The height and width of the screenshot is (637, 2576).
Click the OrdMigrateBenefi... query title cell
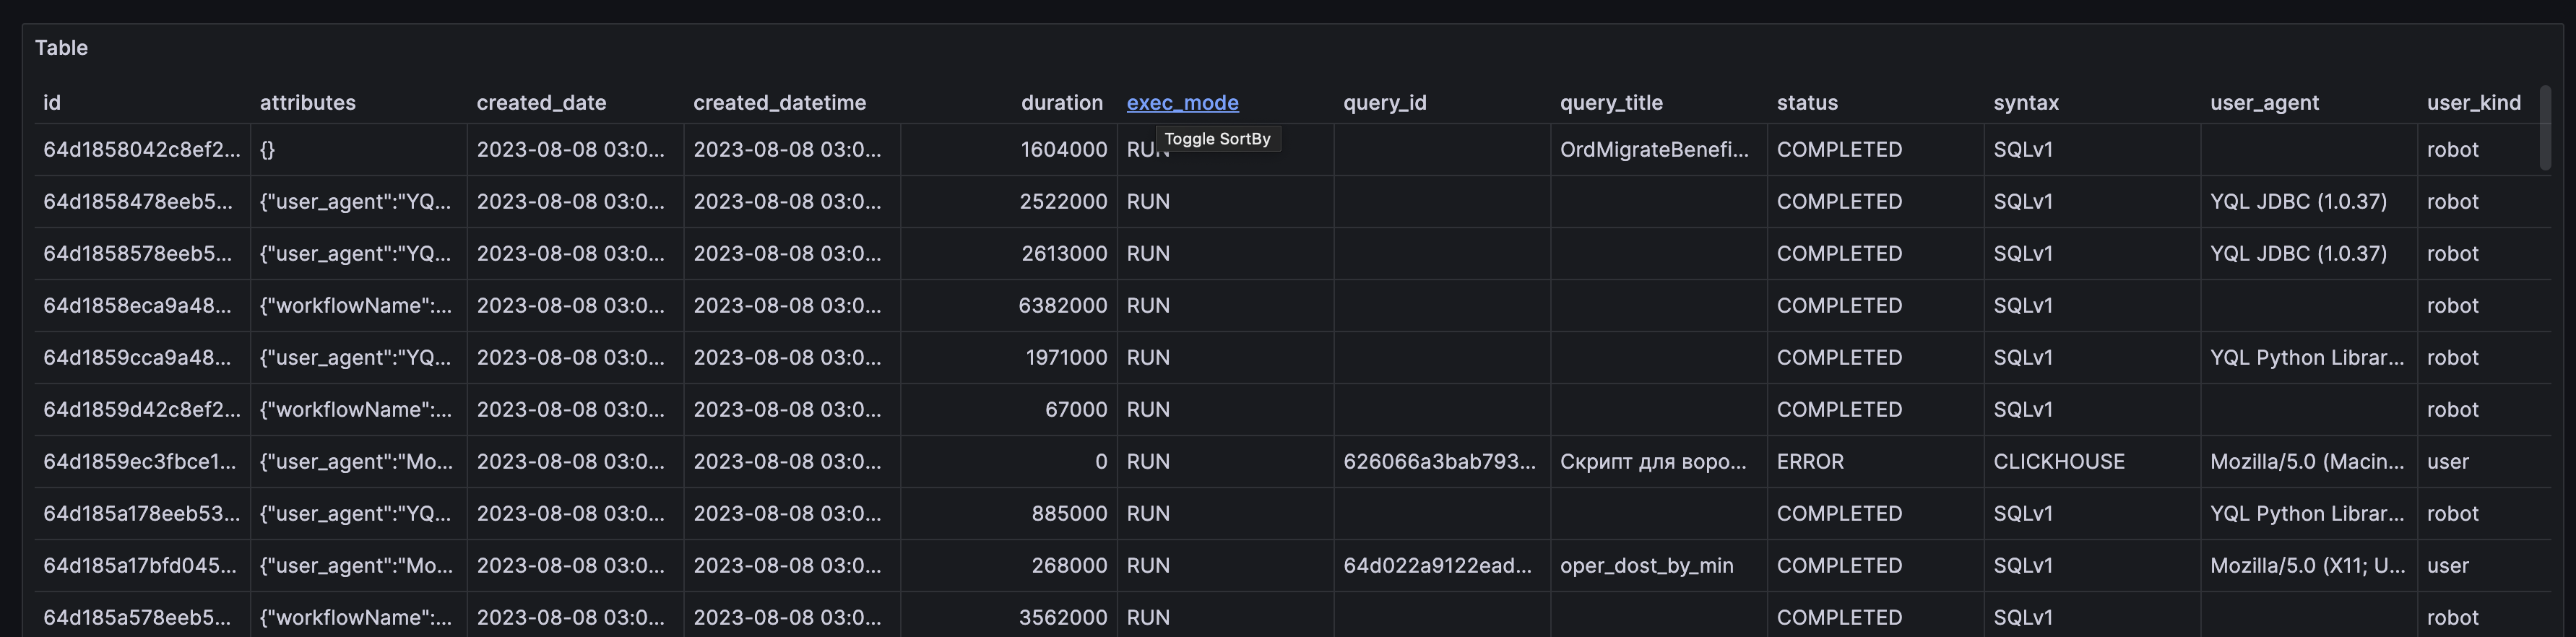[x=1654, y=150]
